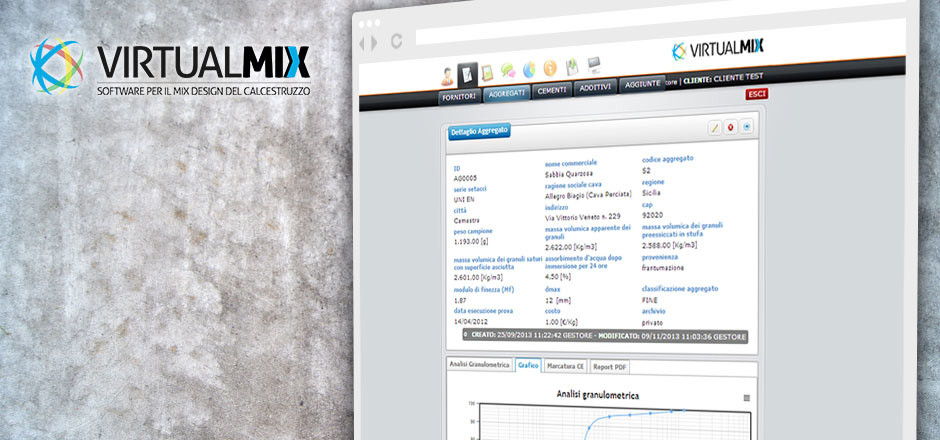Open the chat bubbles icon
Viewport: 940px width, 440px height.
508,70
